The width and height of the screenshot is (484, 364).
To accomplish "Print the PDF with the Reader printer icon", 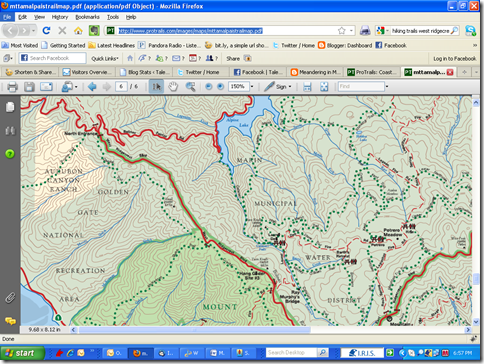I will point(12,87).
